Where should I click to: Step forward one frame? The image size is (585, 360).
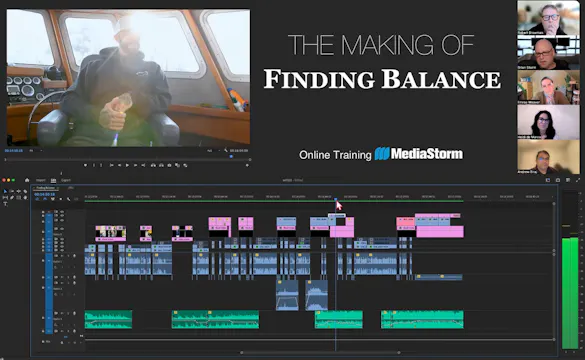(x=135, y=165)
